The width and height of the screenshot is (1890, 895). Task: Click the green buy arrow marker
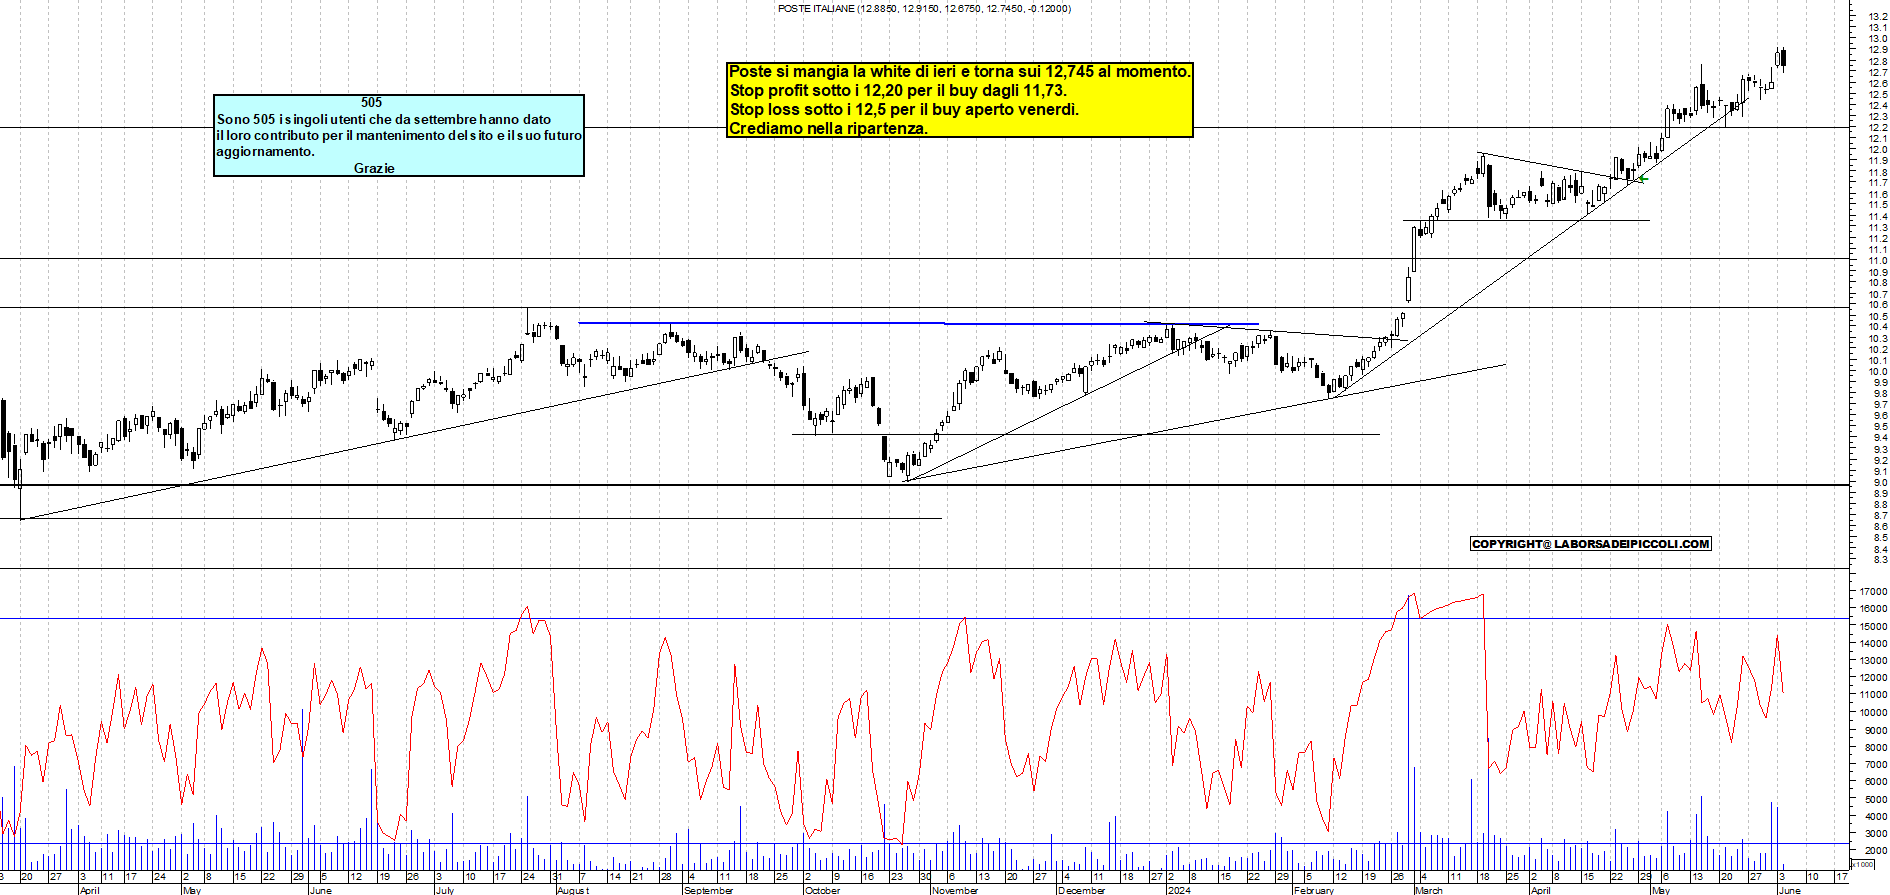tap(1642, 179)
